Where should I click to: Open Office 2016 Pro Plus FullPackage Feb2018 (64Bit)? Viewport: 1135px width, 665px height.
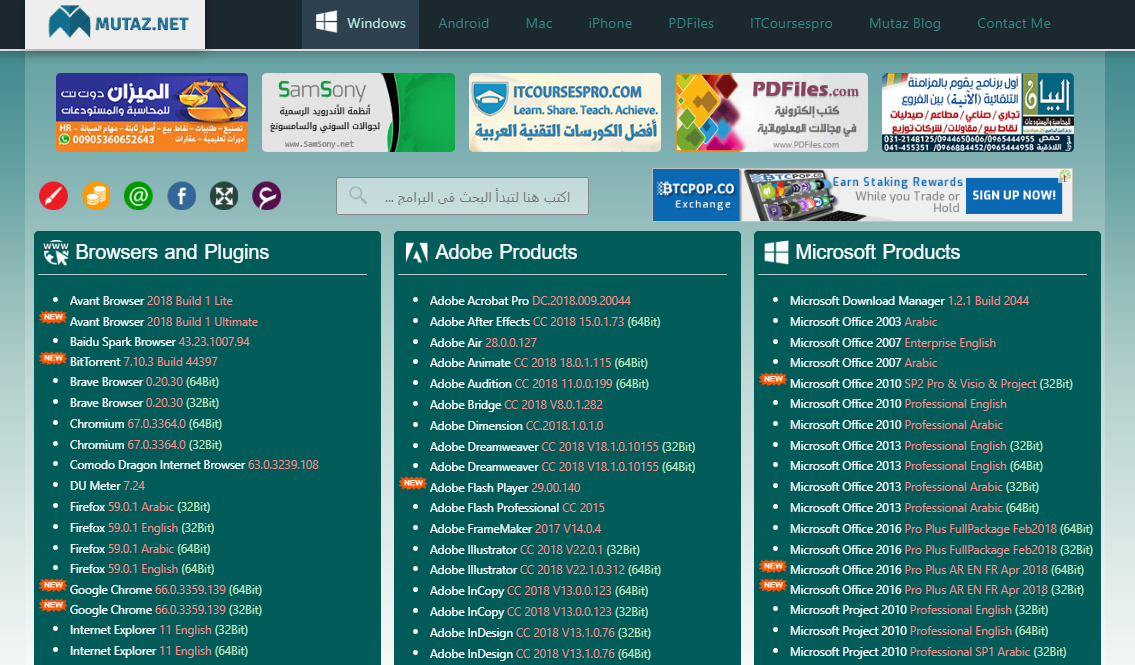pyautogui.click(x=941, y=529)
